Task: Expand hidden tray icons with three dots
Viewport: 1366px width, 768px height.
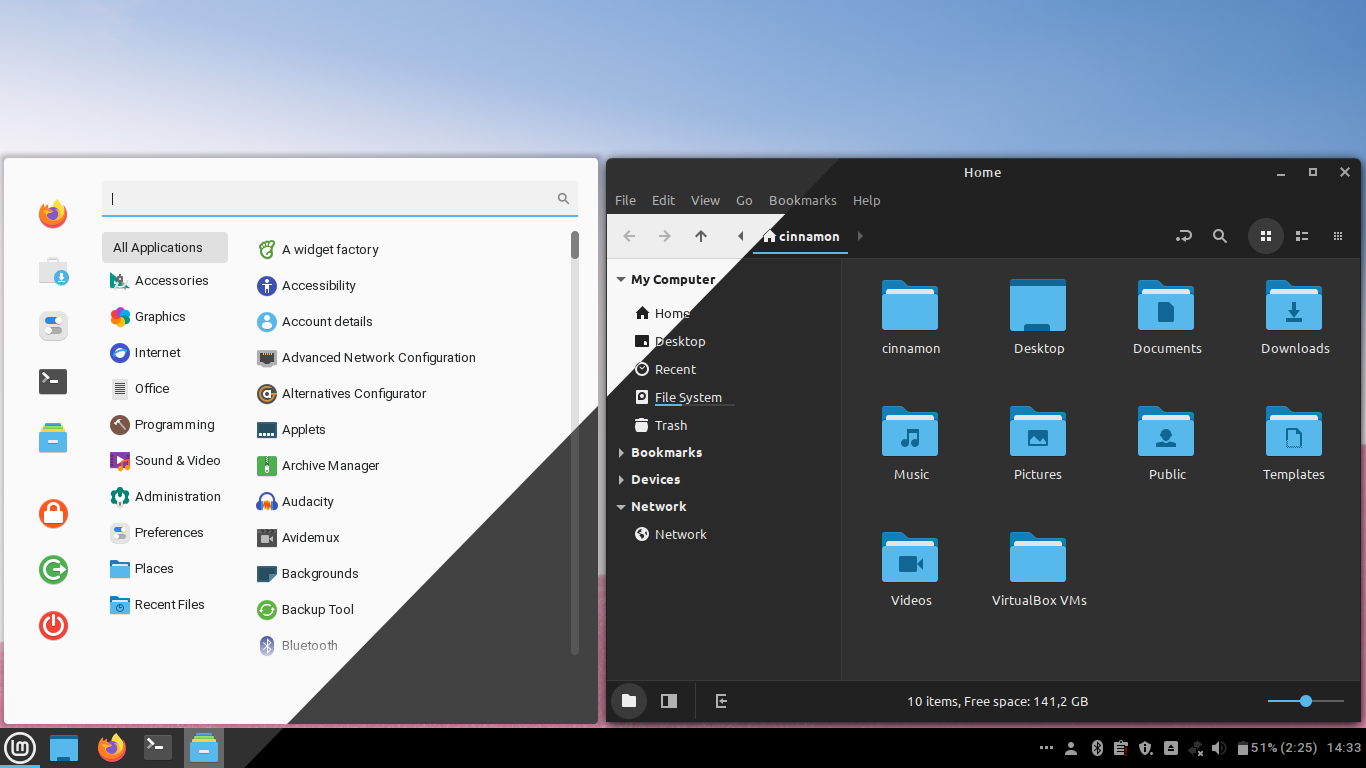Action: pos(1047,748)
